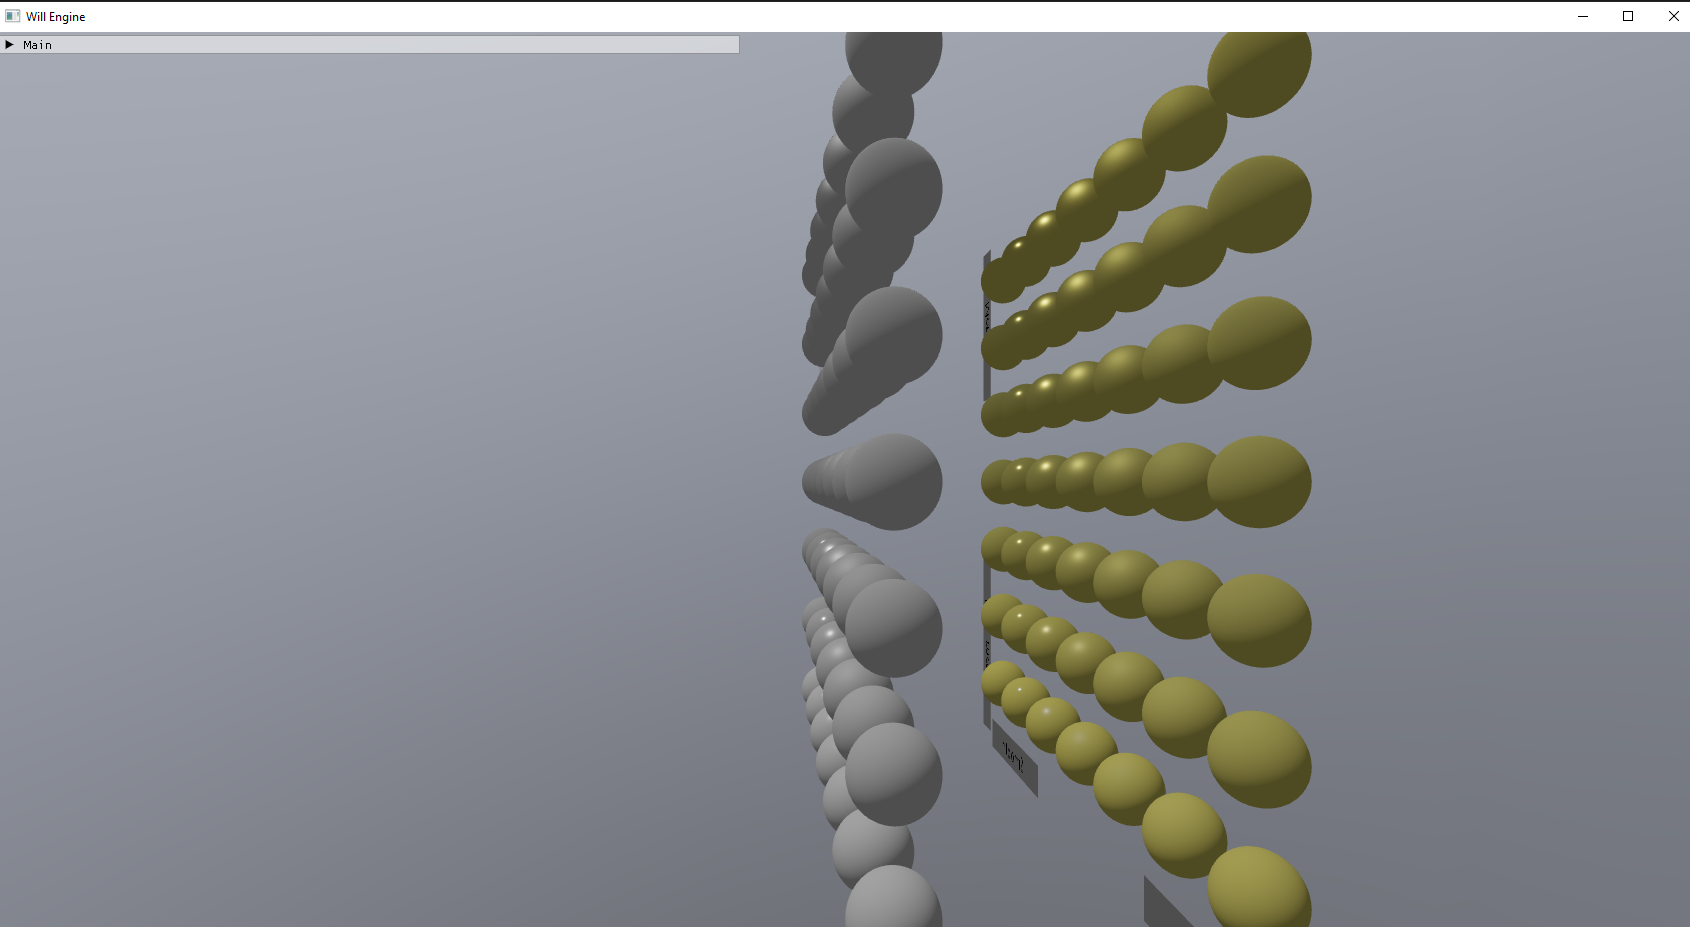
Task: Select the bottommost gray sphere at screen edge
Action: (x=893, y=900)
